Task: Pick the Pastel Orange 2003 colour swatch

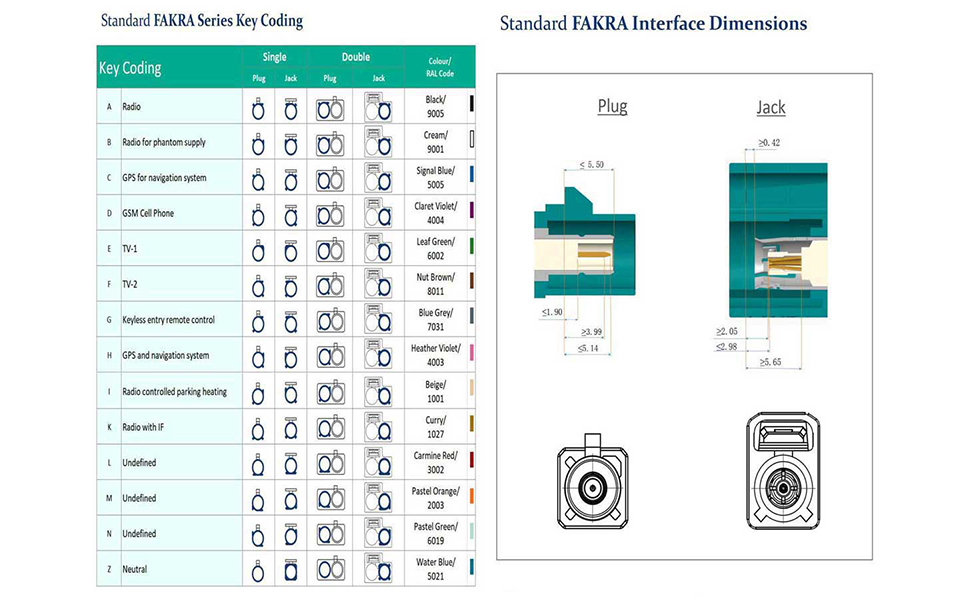Action: pyautogui.click(x=472, y=495)
